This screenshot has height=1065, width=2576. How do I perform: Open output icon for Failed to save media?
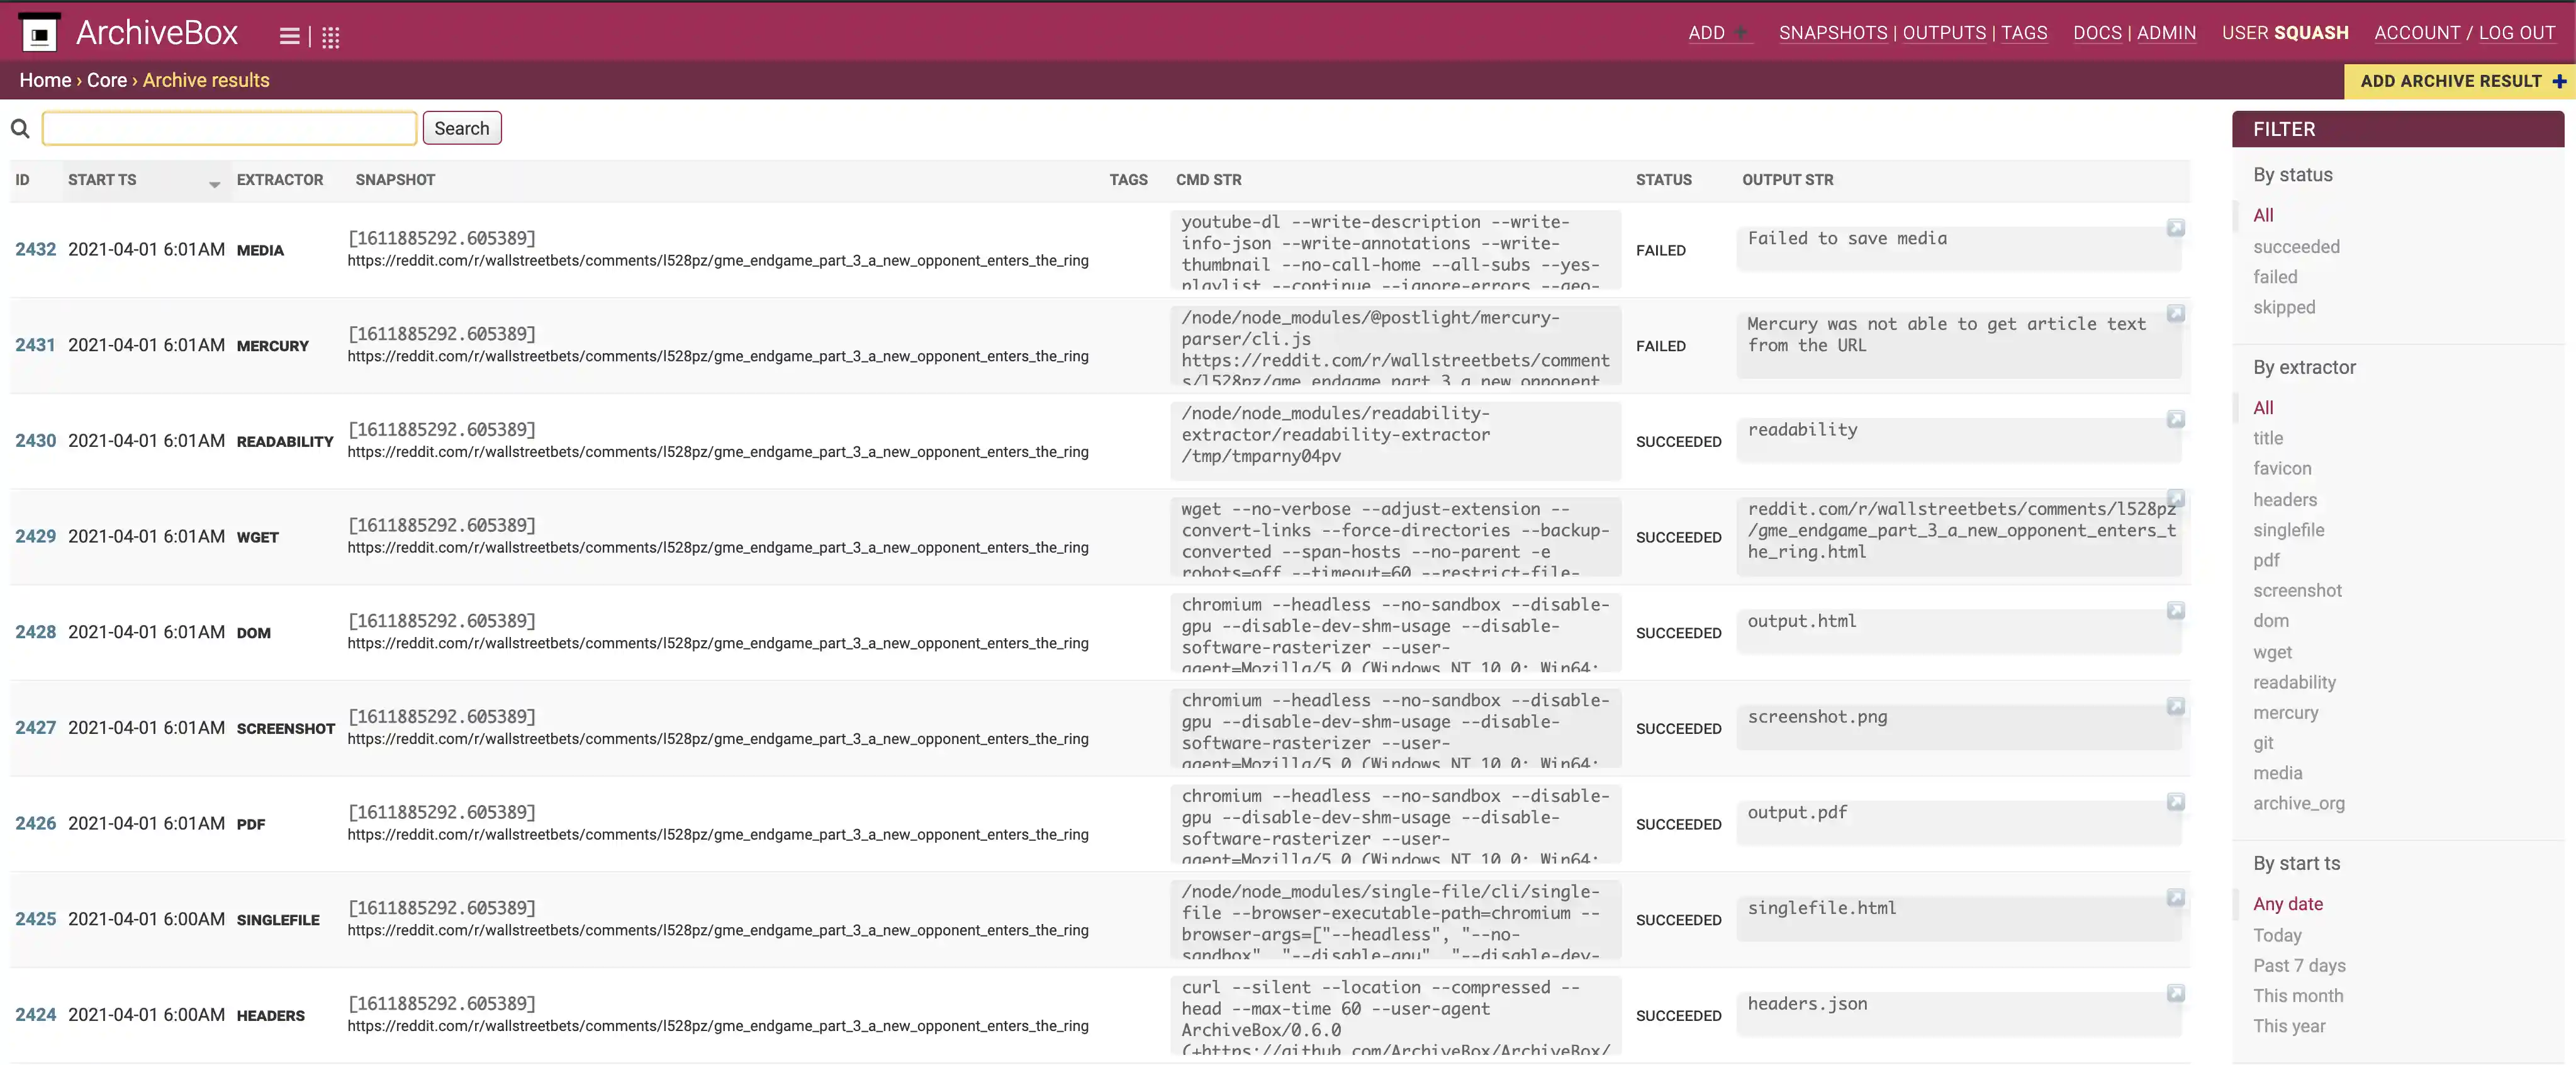(2175, 228)
